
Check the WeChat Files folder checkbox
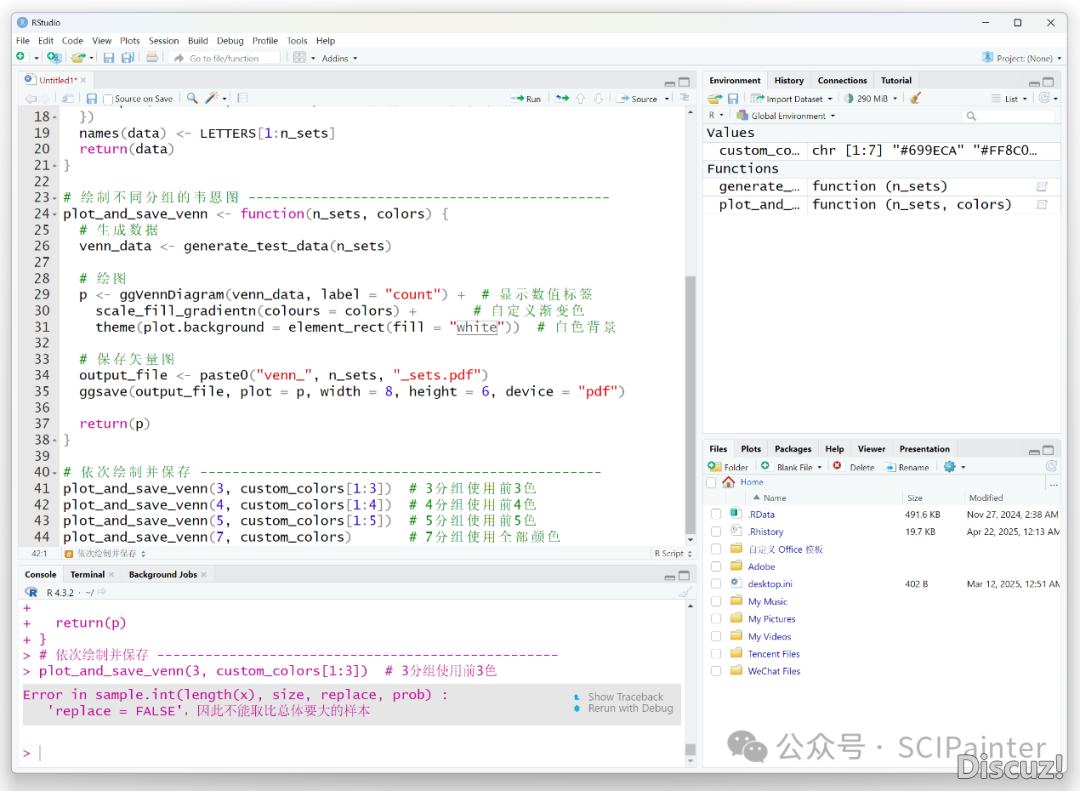tap(716, 671)
